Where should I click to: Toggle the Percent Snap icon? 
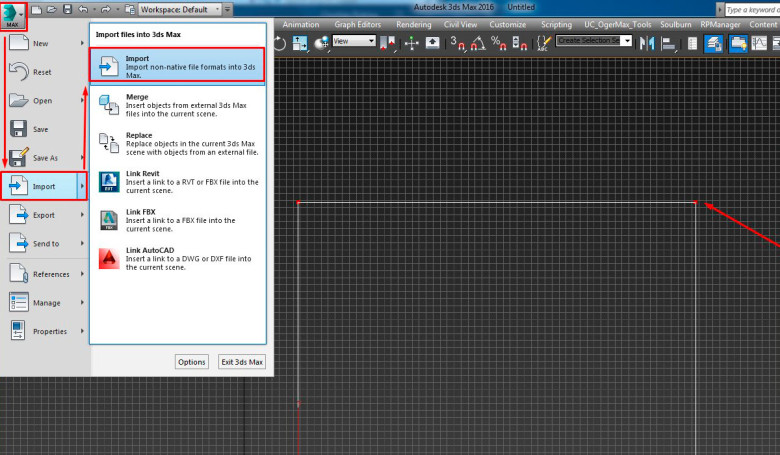[498, 43]
